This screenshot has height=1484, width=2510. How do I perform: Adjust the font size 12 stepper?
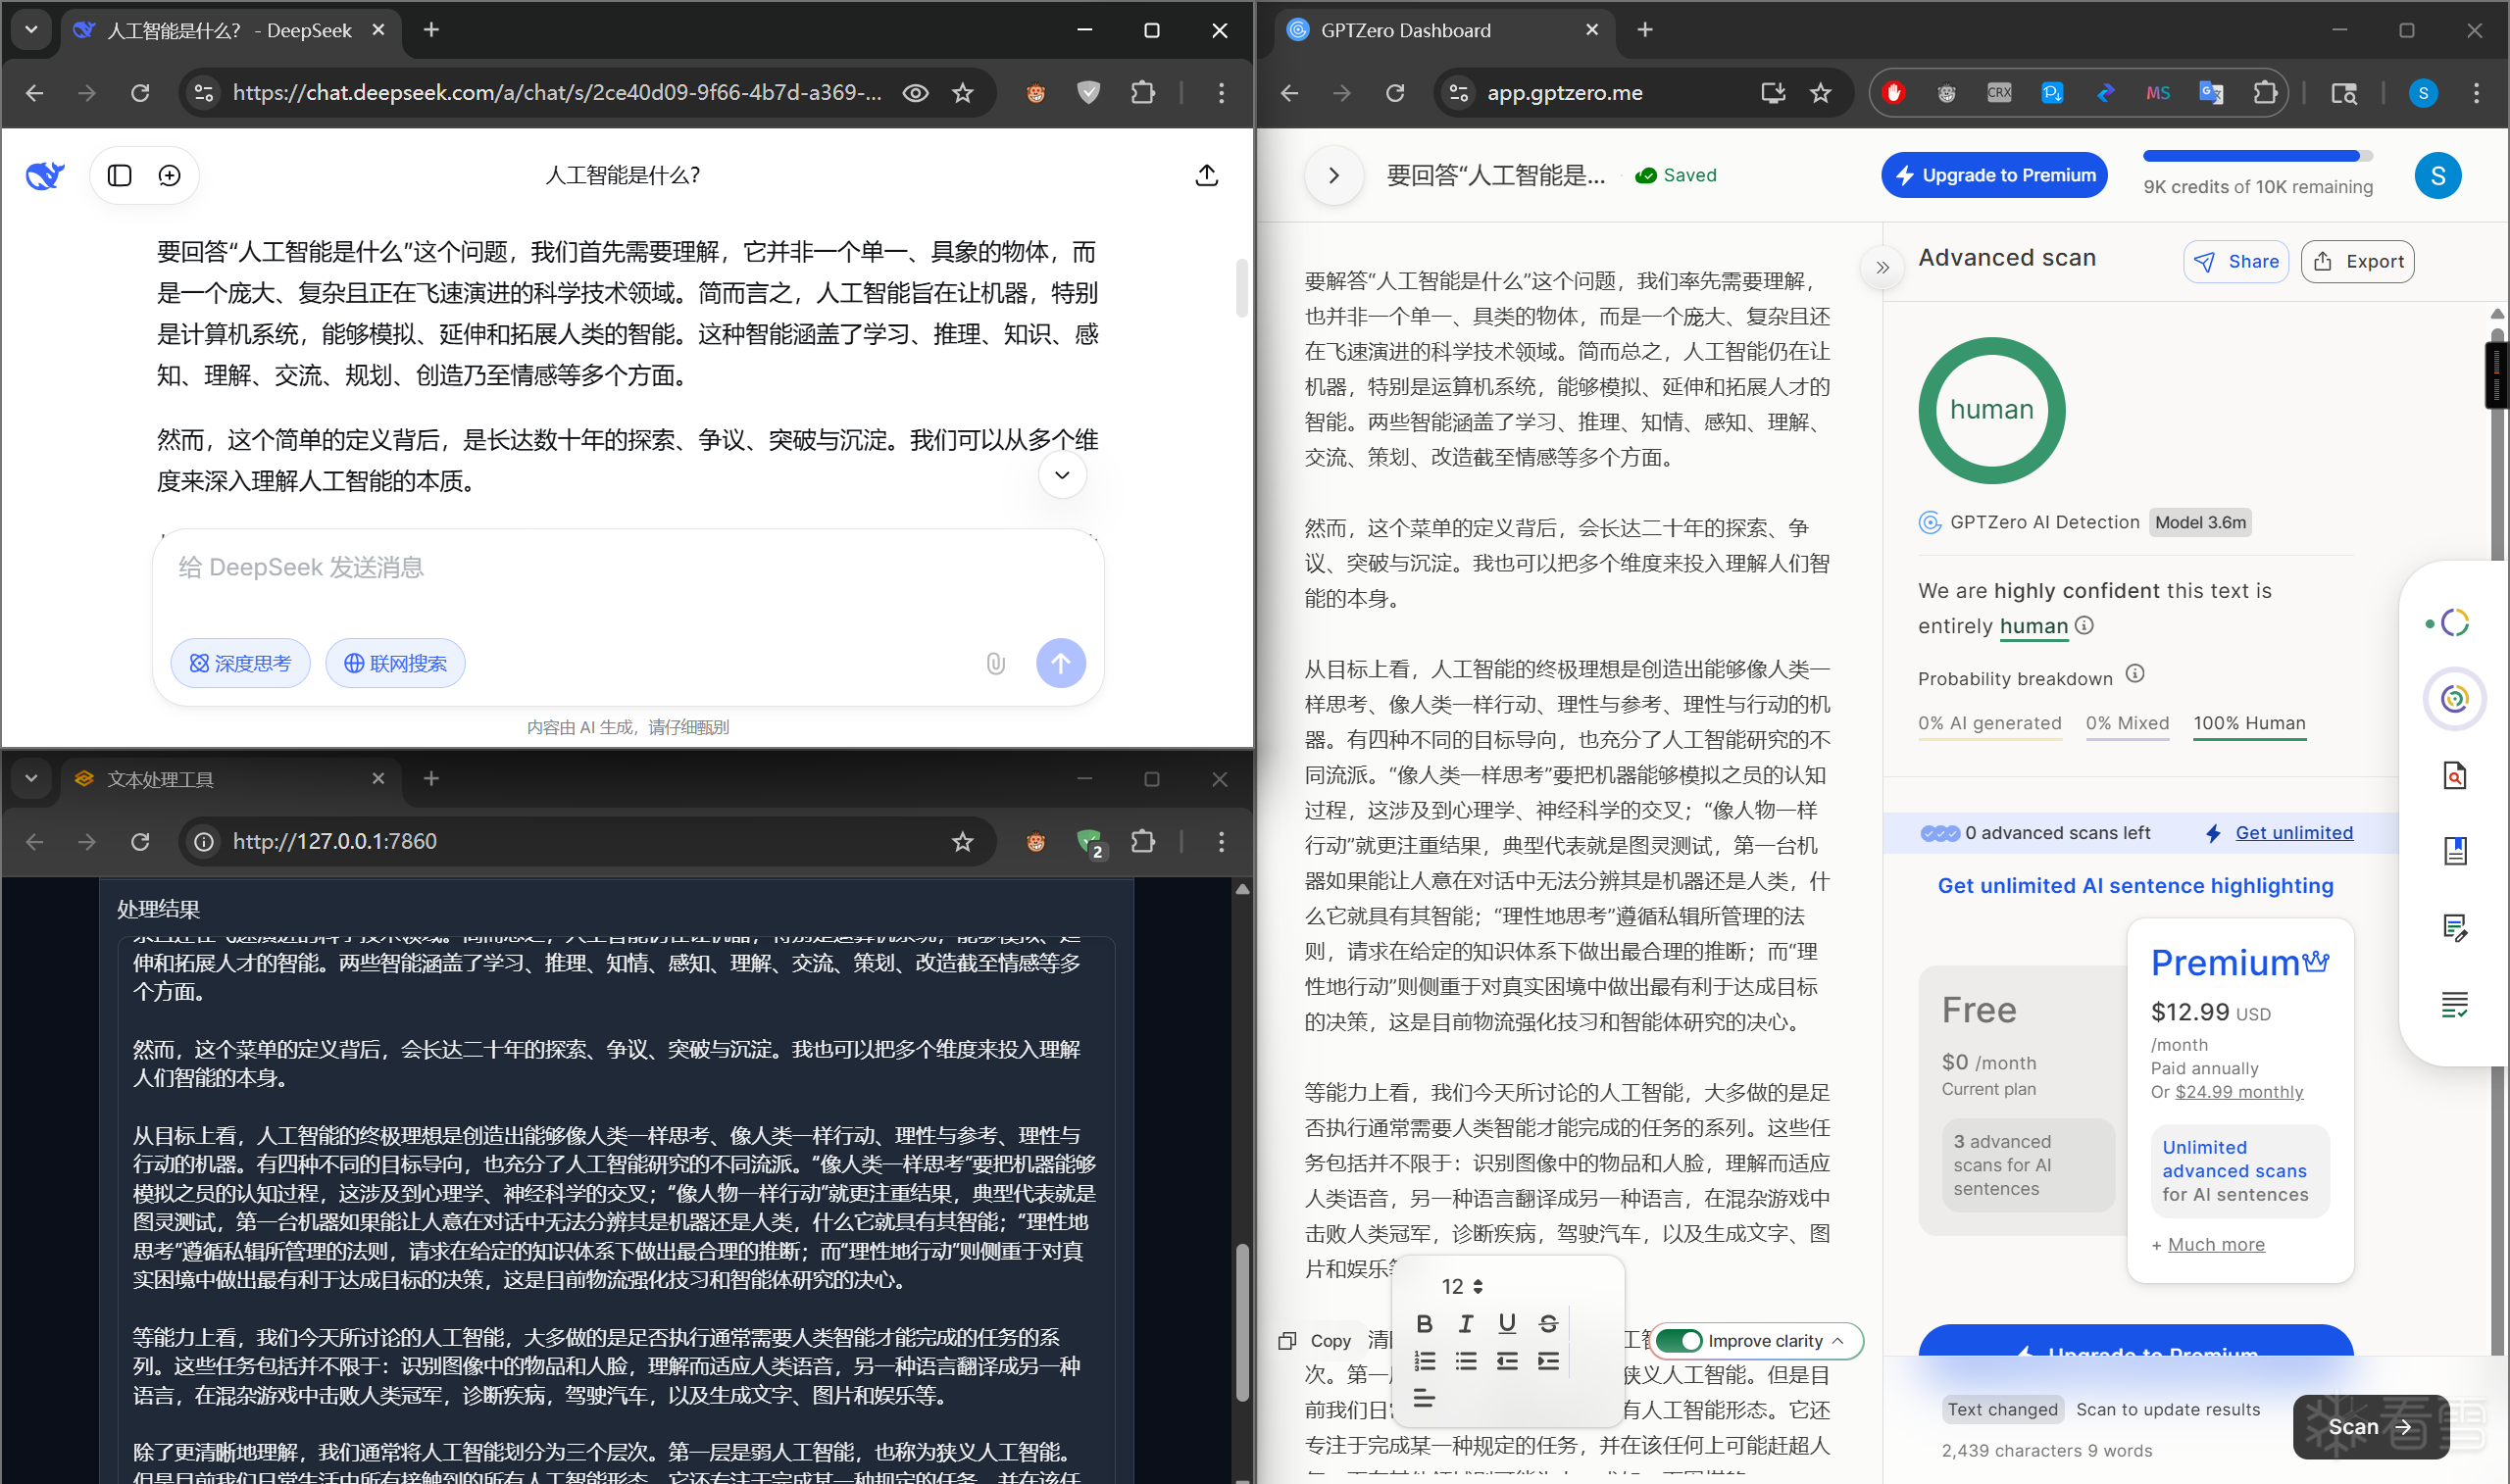coord(1478,1286)
